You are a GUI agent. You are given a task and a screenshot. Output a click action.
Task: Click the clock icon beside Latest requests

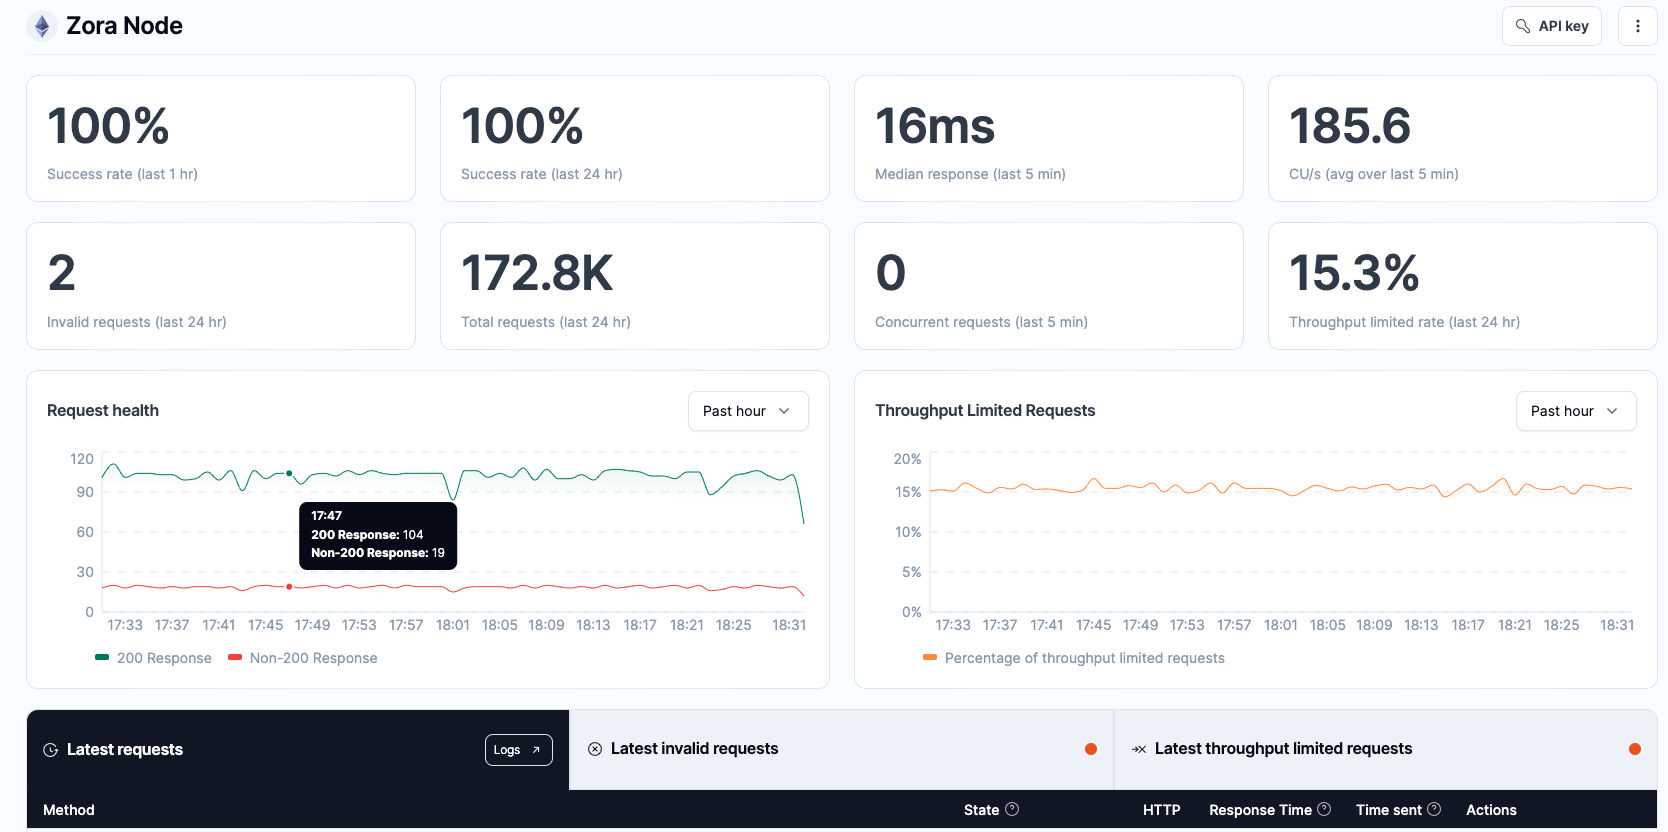pos(50,750)
